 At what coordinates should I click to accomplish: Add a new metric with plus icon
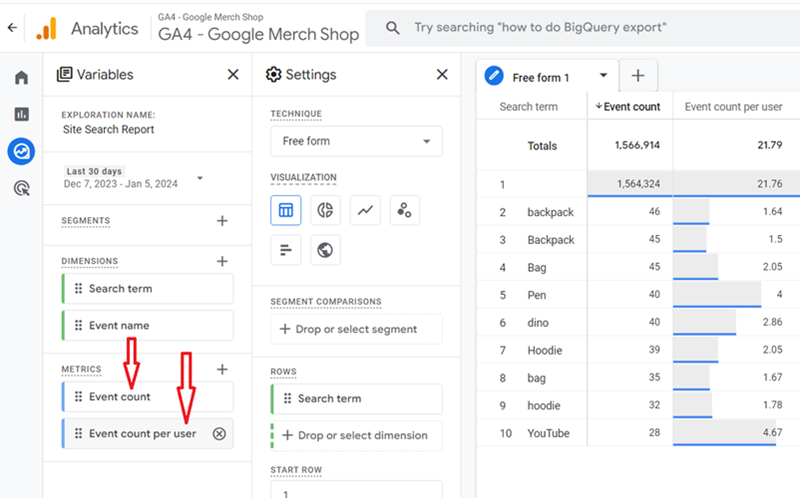coord(222,369)
